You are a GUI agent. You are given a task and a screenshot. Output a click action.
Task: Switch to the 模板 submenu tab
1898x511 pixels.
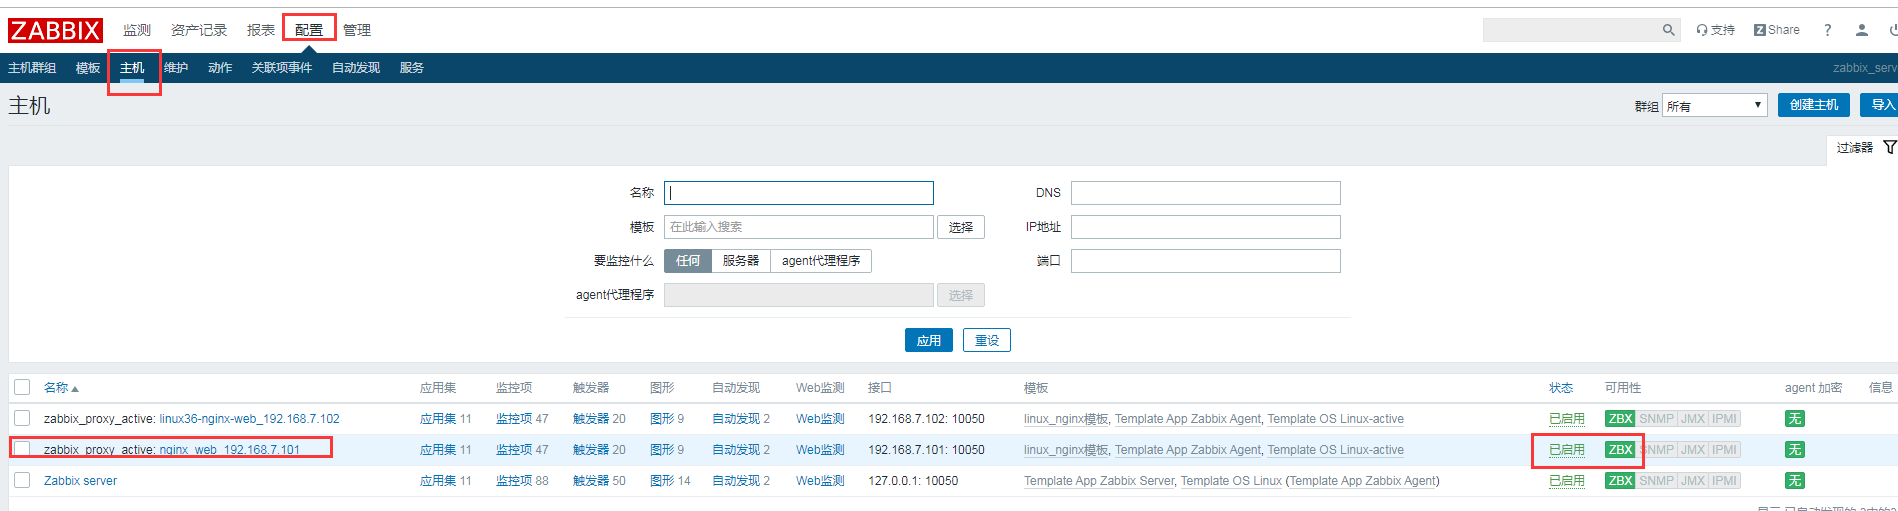[88, 68]
